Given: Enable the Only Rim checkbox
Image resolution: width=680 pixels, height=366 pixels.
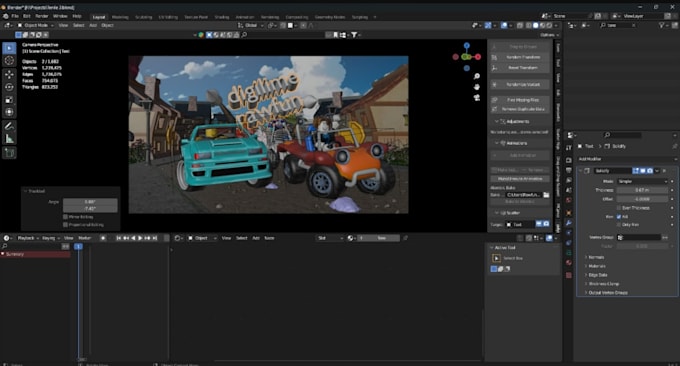Looking at the screenshot, I should (619, 225).
